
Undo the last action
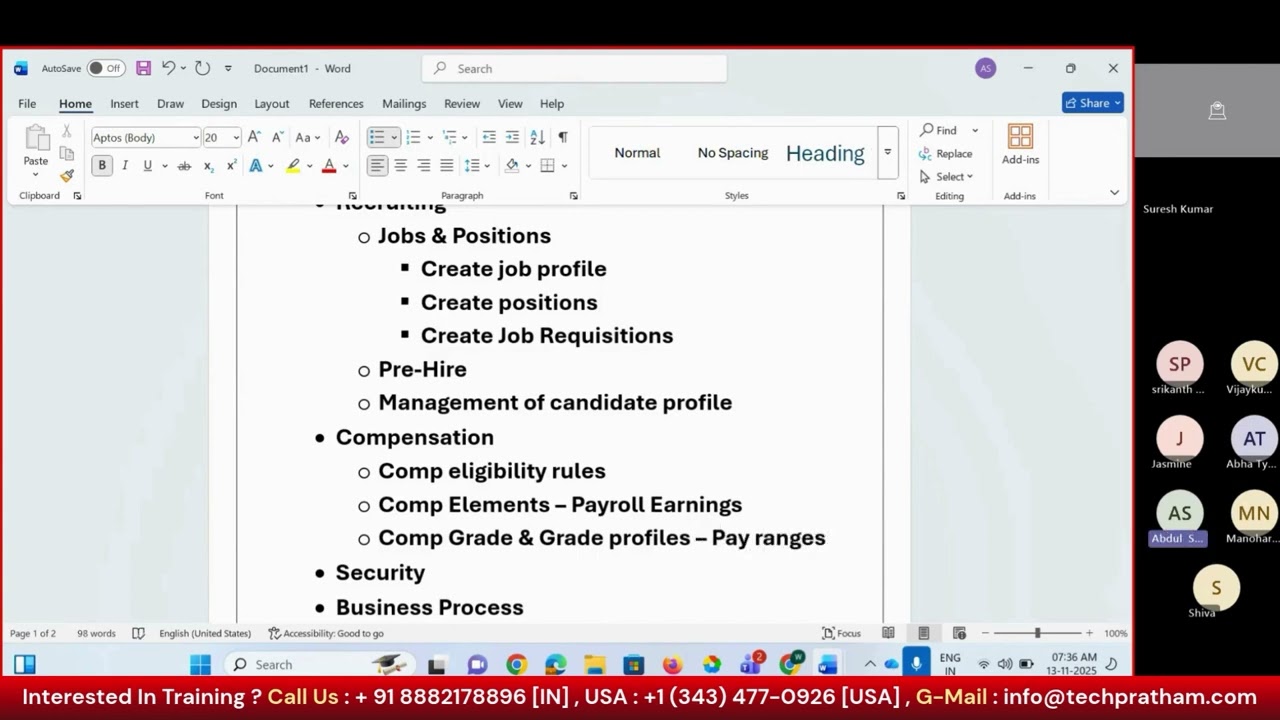(x=168, y=68)
